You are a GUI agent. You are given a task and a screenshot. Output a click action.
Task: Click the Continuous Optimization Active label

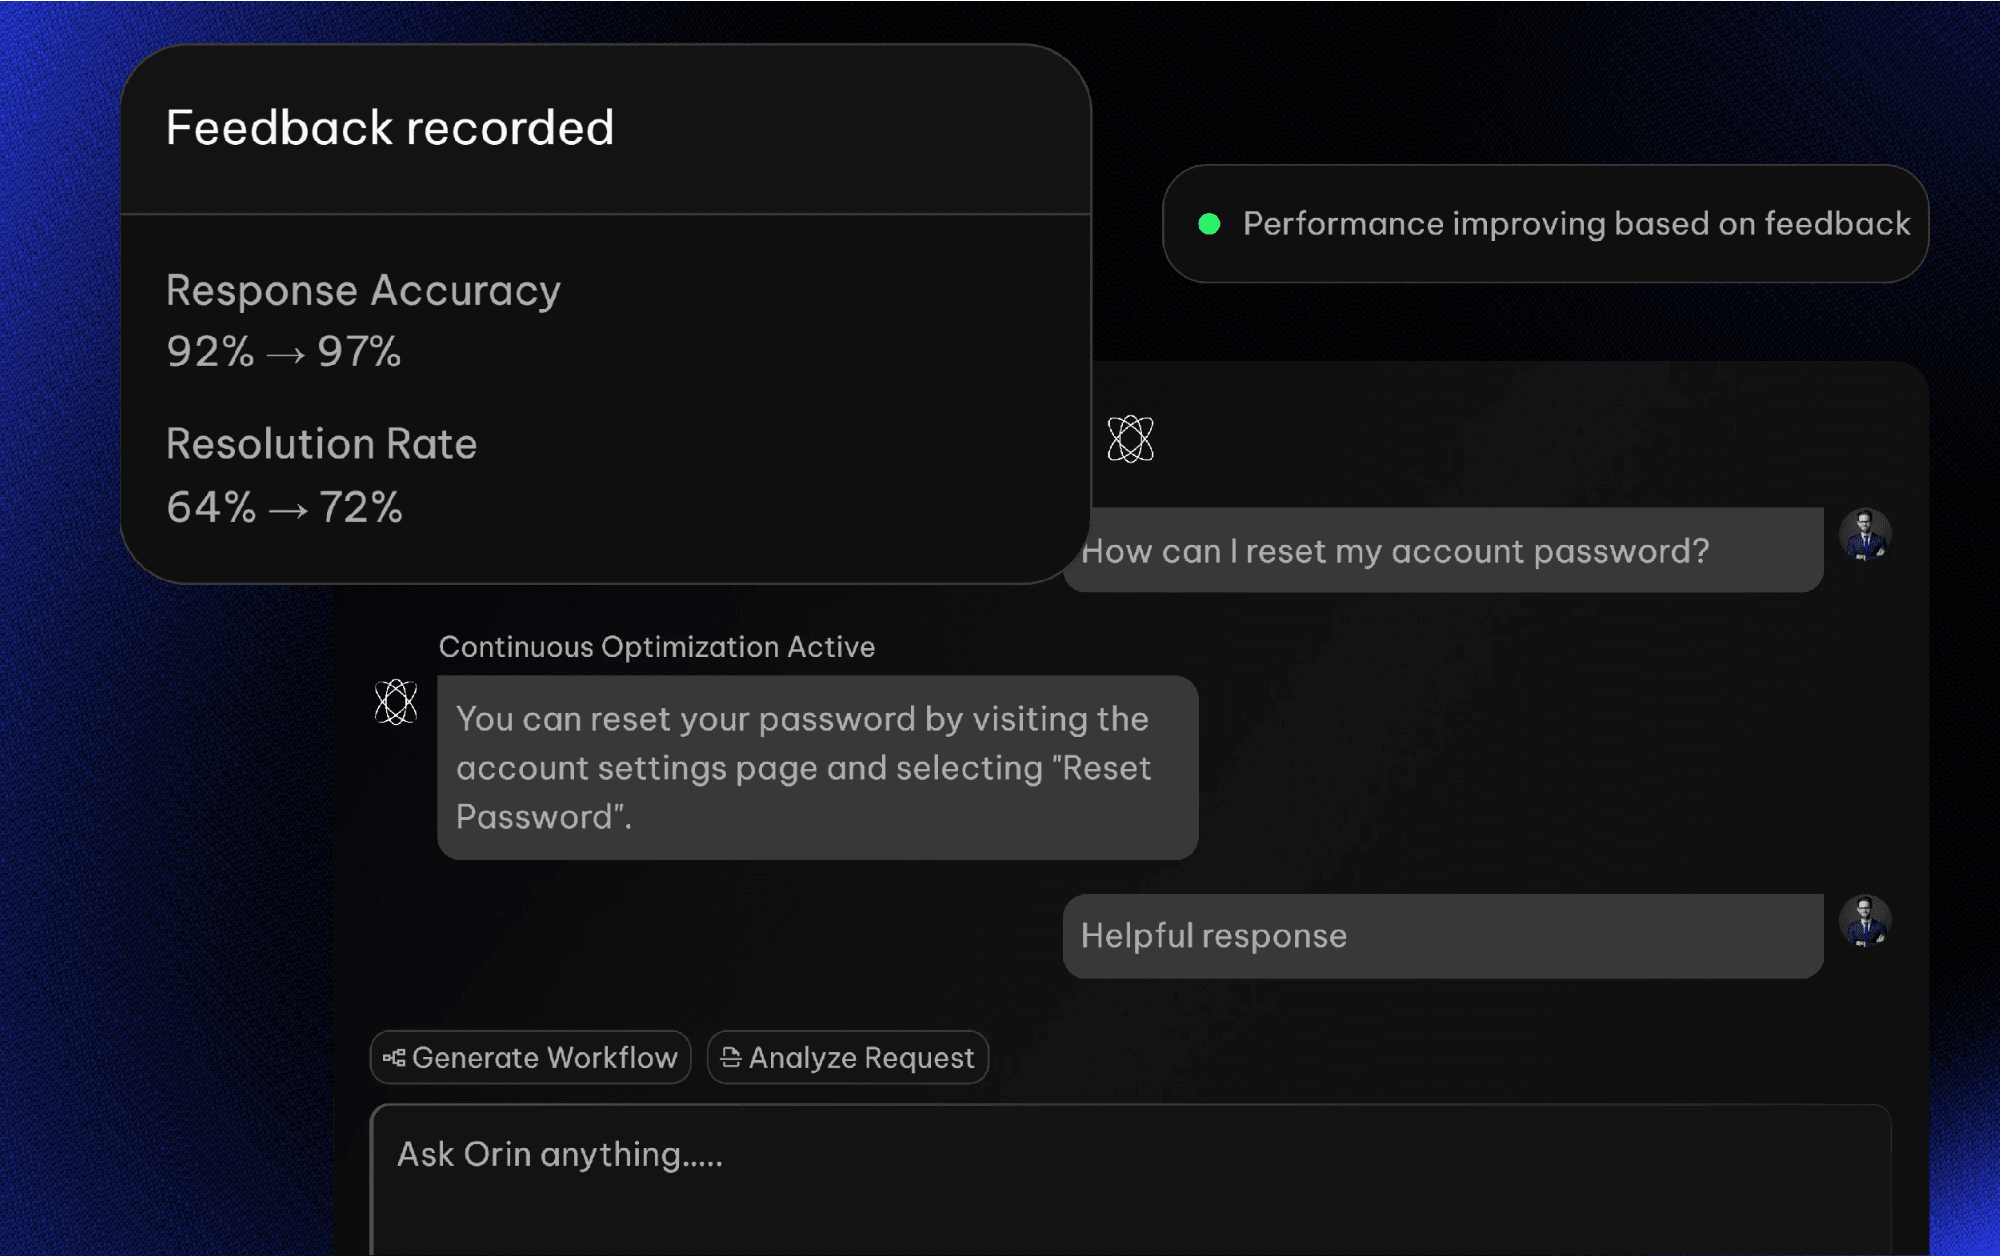[657, 647]
